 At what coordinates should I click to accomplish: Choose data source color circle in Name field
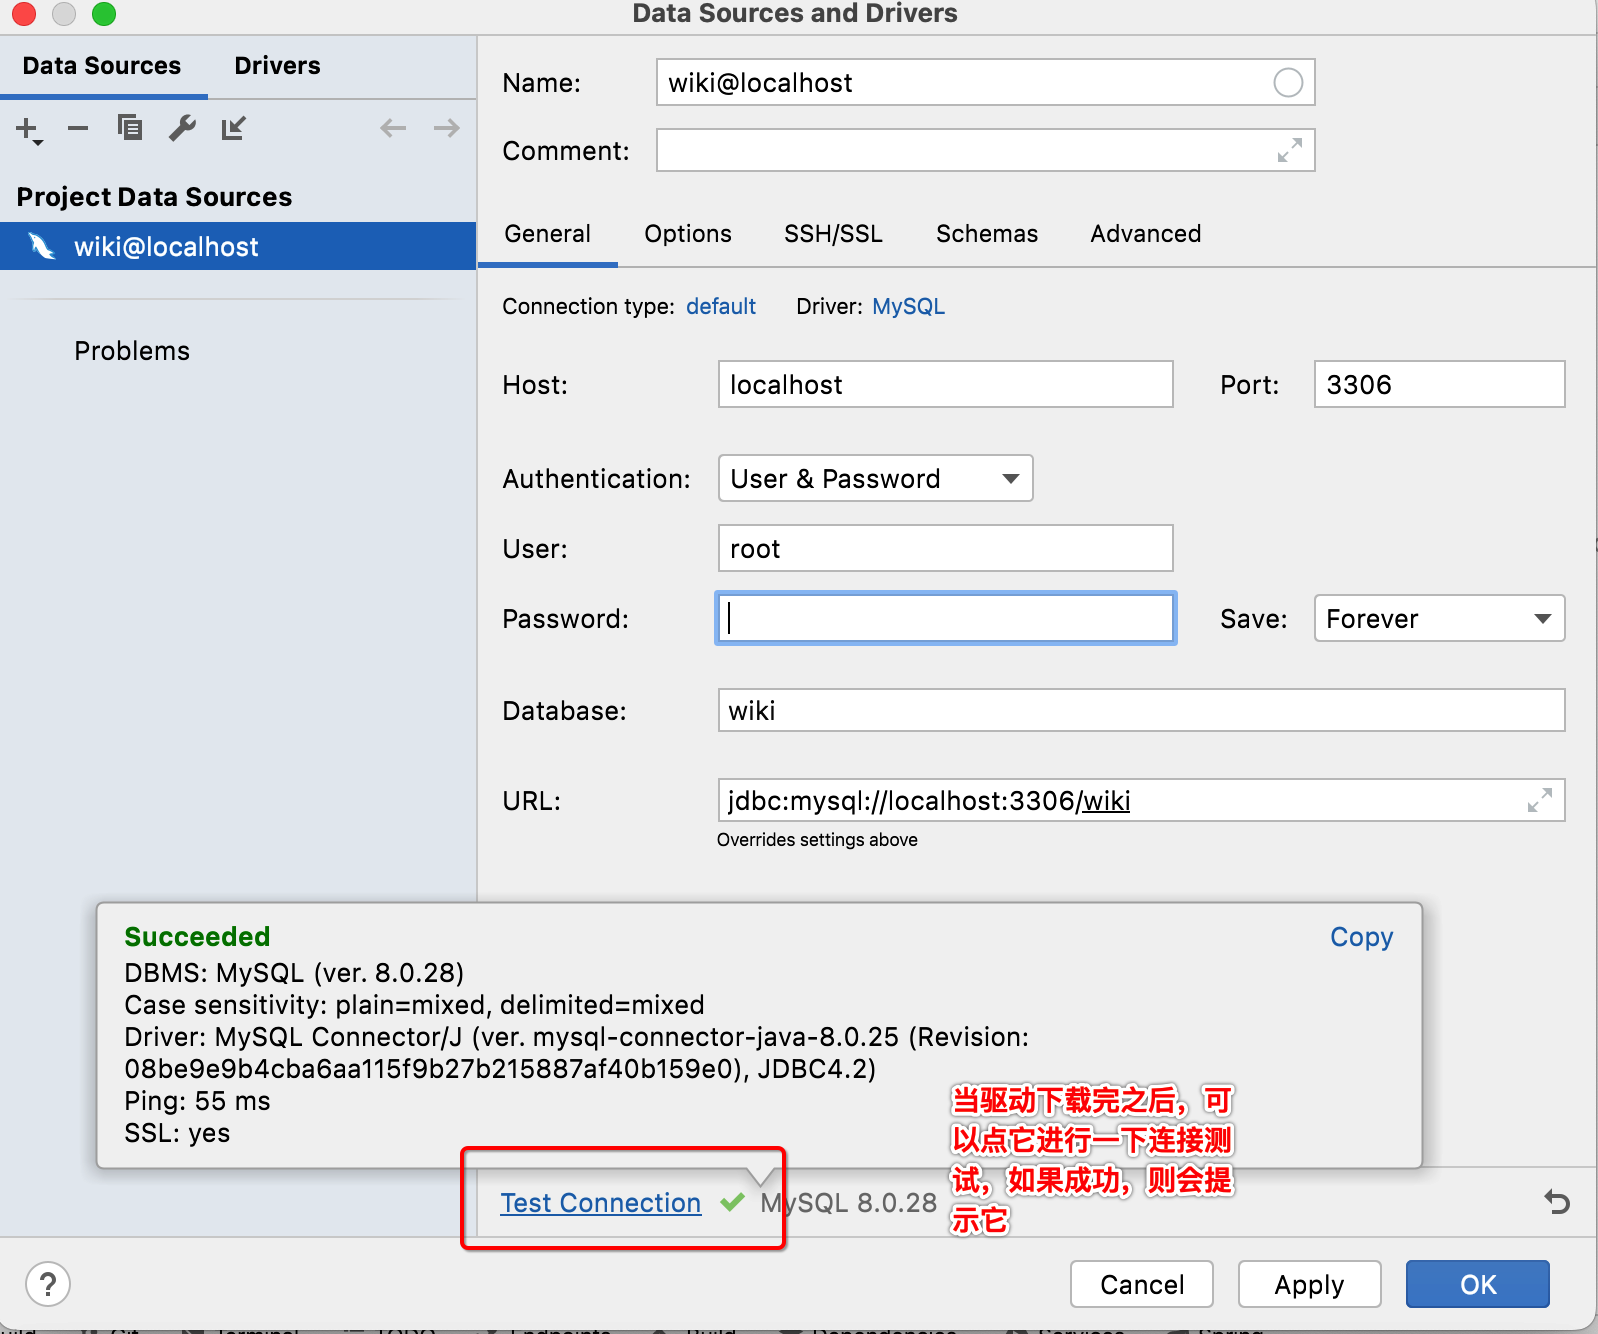tap(1288, 82)
